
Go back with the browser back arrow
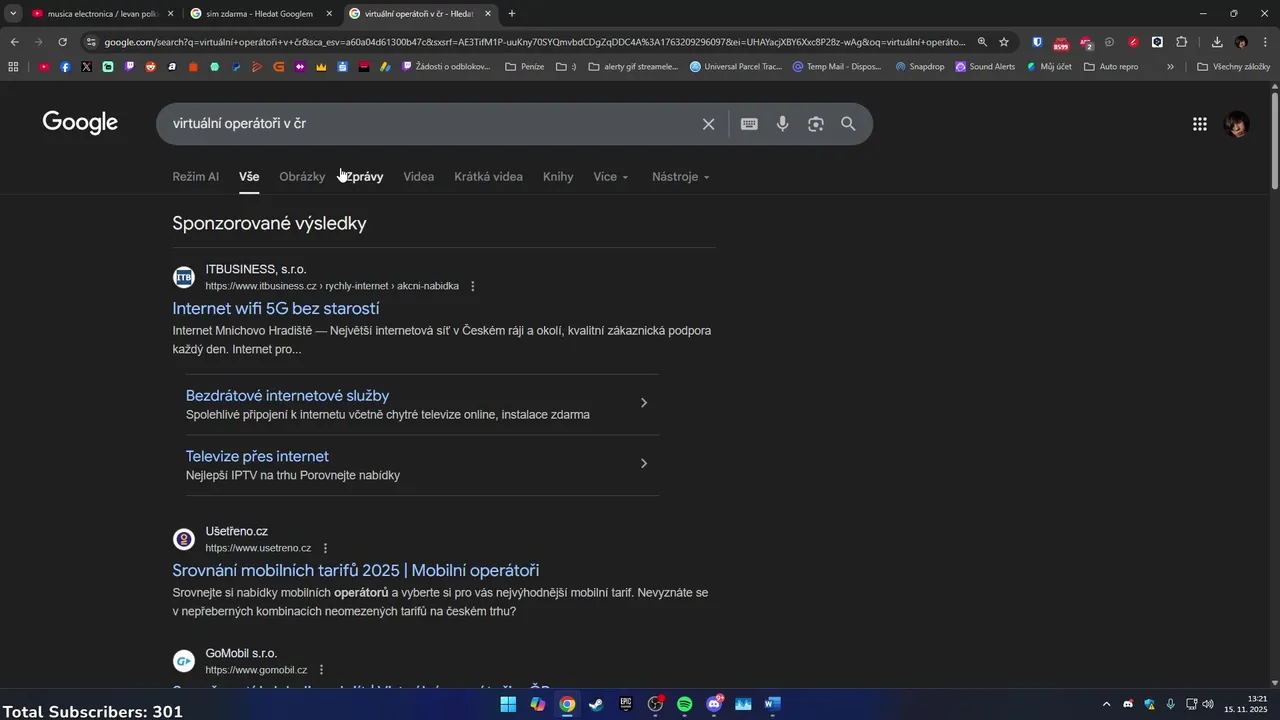[x=14, y=42]
